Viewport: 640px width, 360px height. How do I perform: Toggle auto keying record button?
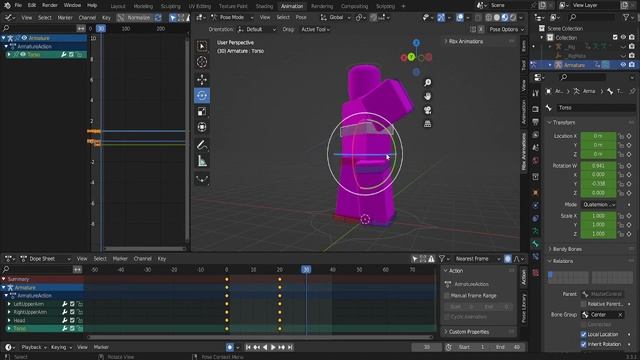(230, 347)
